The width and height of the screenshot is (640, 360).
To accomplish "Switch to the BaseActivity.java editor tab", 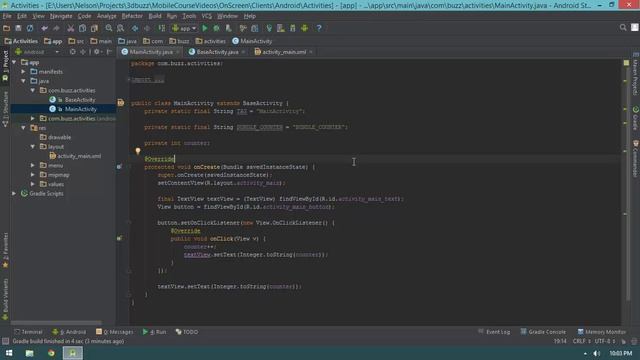I will 217,52.
